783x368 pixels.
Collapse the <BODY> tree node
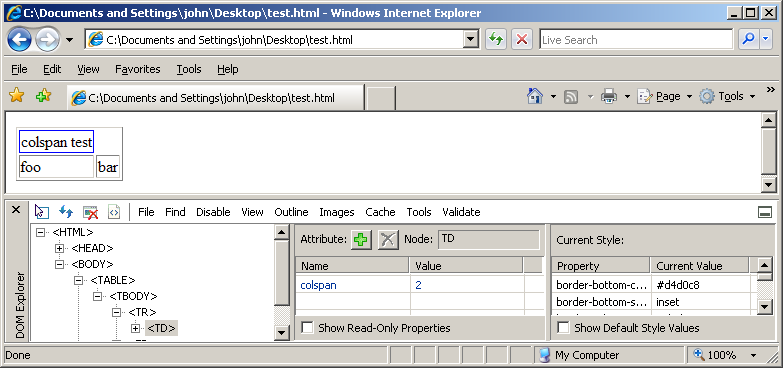click(x=59, y=264)
